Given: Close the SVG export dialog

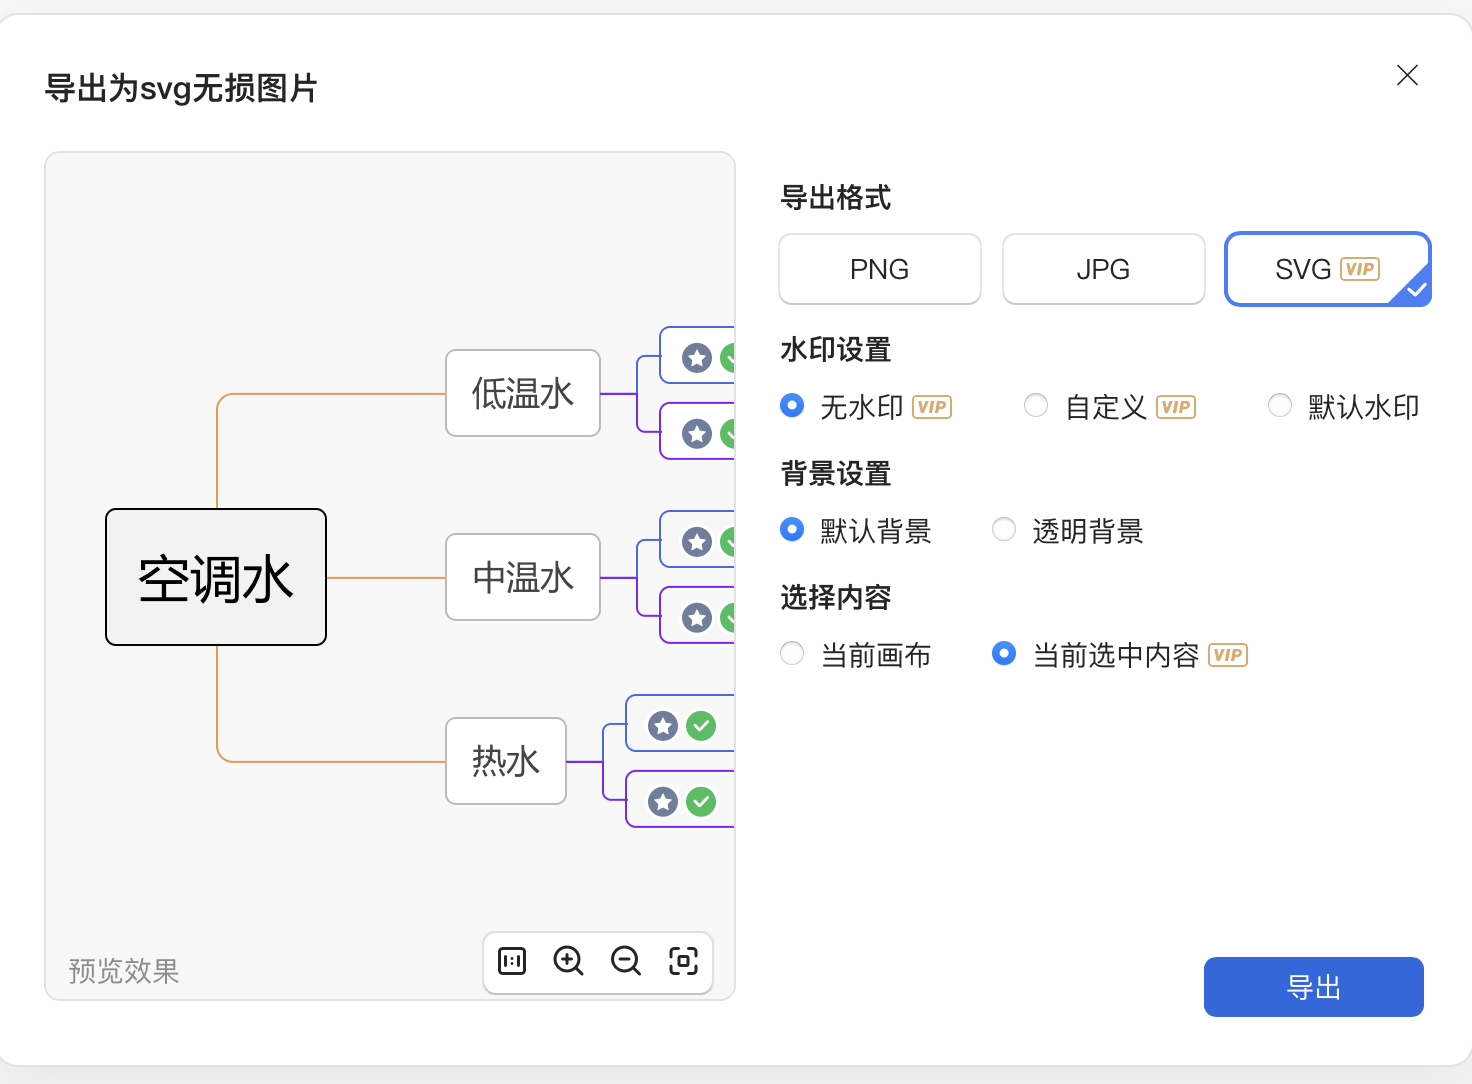Looking at the screenshot, I should click(1407, 75).
